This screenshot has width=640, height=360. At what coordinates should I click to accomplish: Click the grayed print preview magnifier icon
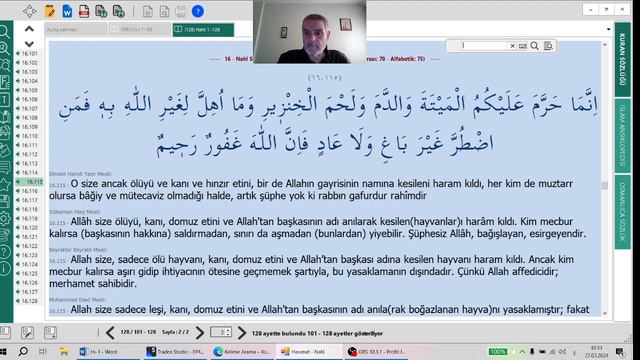pyautogui.click(x=164, y=11)
